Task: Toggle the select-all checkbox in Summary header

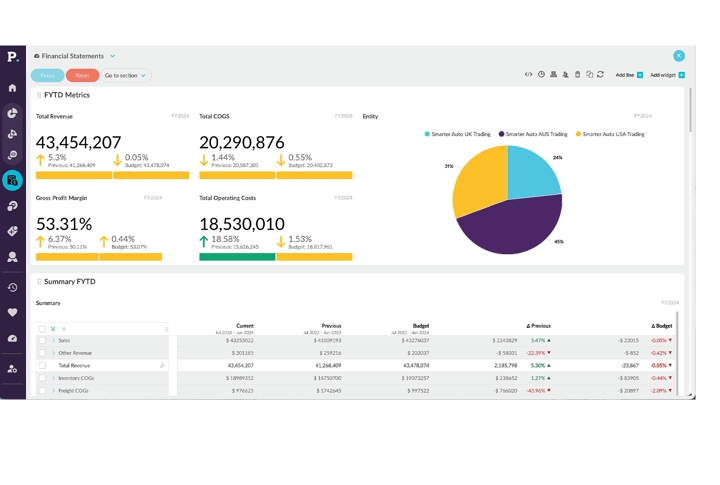Action: pos(42,328)
